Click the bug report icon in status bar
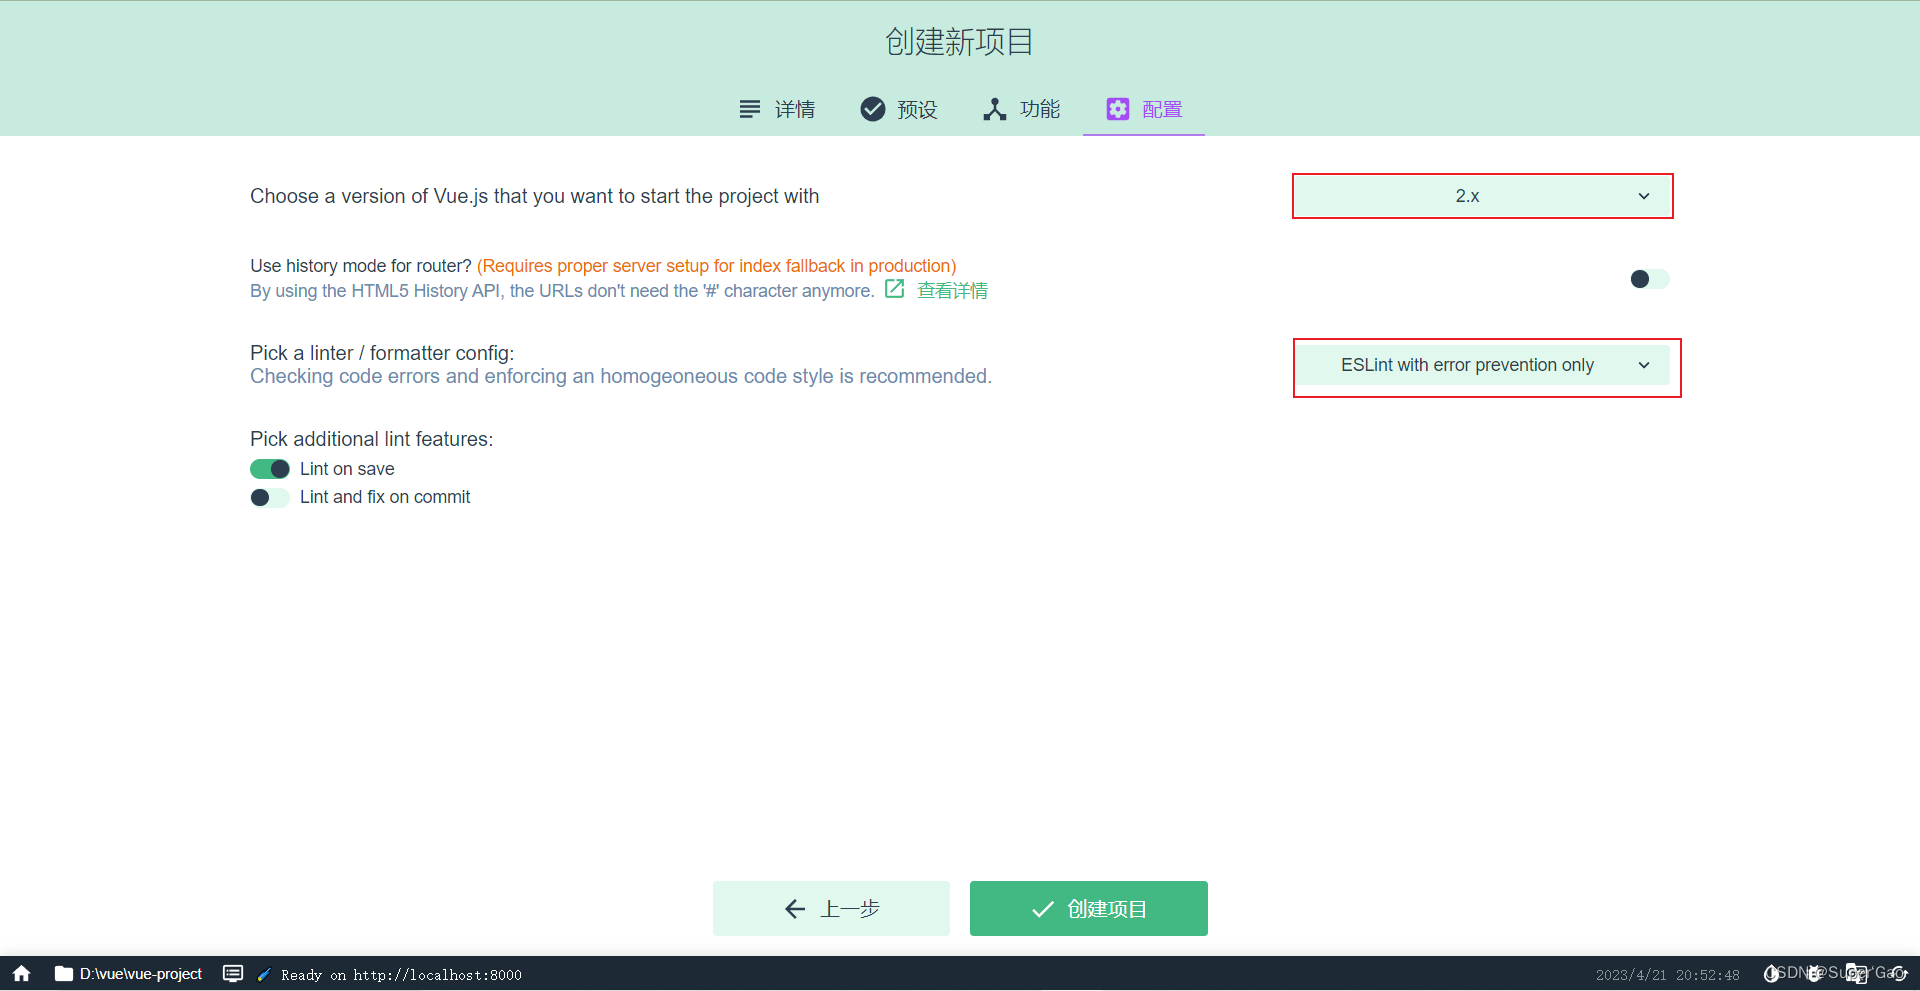 coord(1815,974)
